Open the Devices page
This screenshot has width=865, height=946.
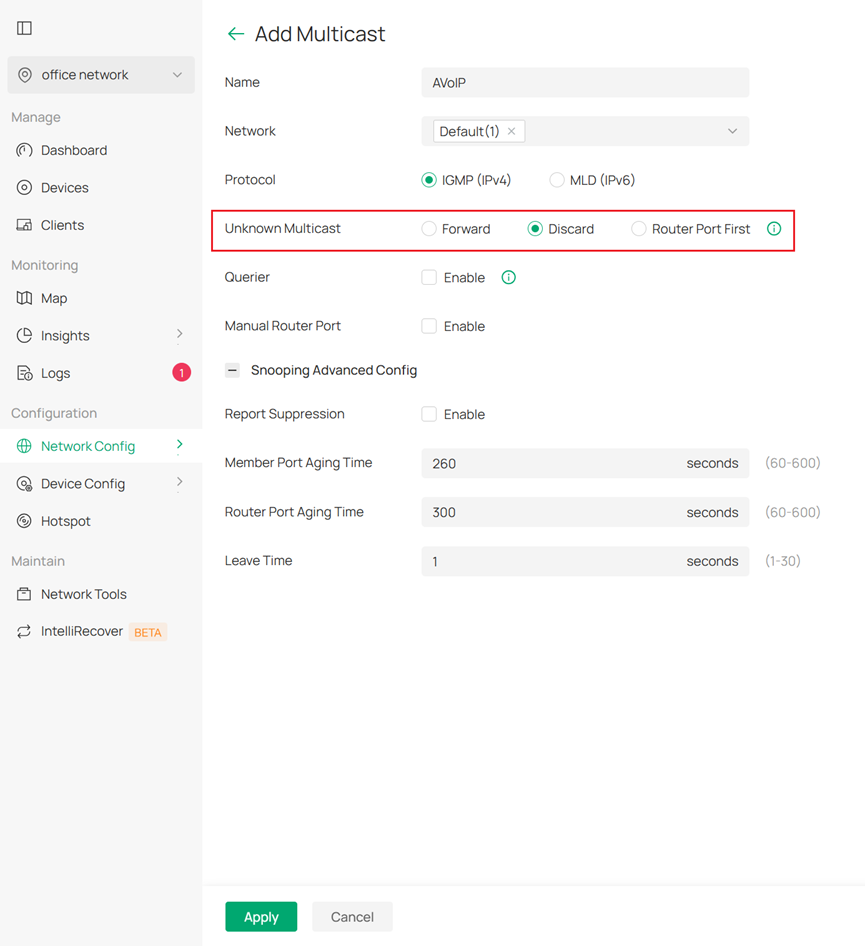[64, 187]
